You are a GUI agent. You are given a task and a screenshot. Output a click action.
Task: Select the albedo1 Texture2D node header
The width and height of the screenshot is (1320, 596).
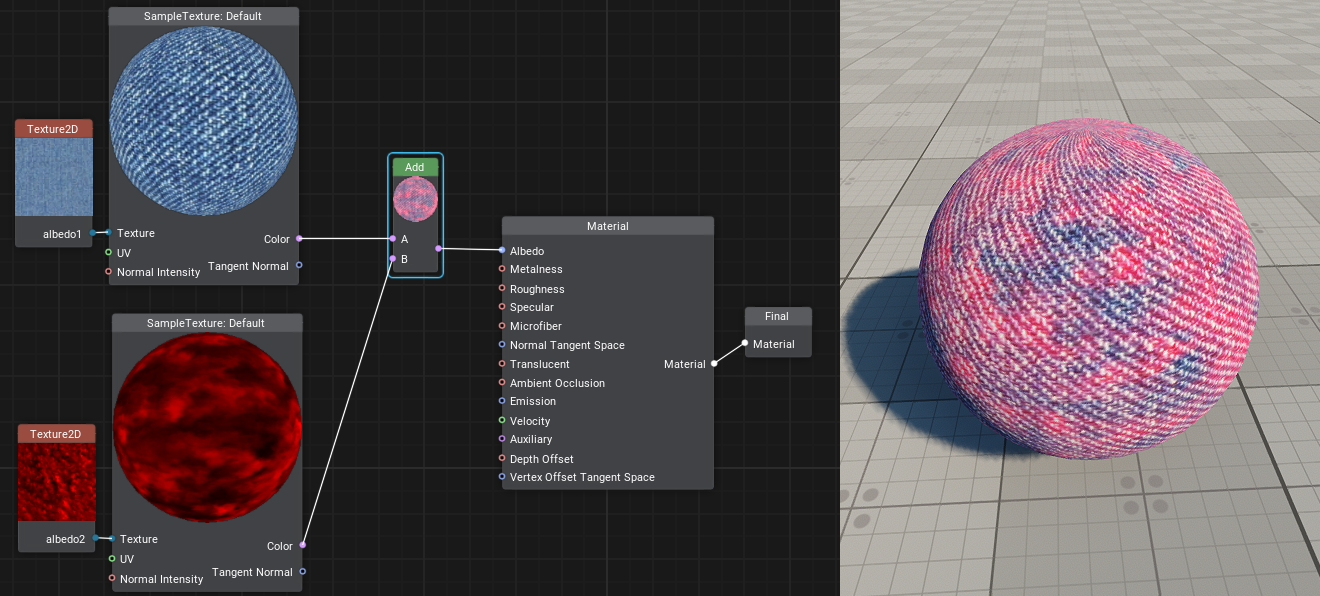[x=54, y=129]
